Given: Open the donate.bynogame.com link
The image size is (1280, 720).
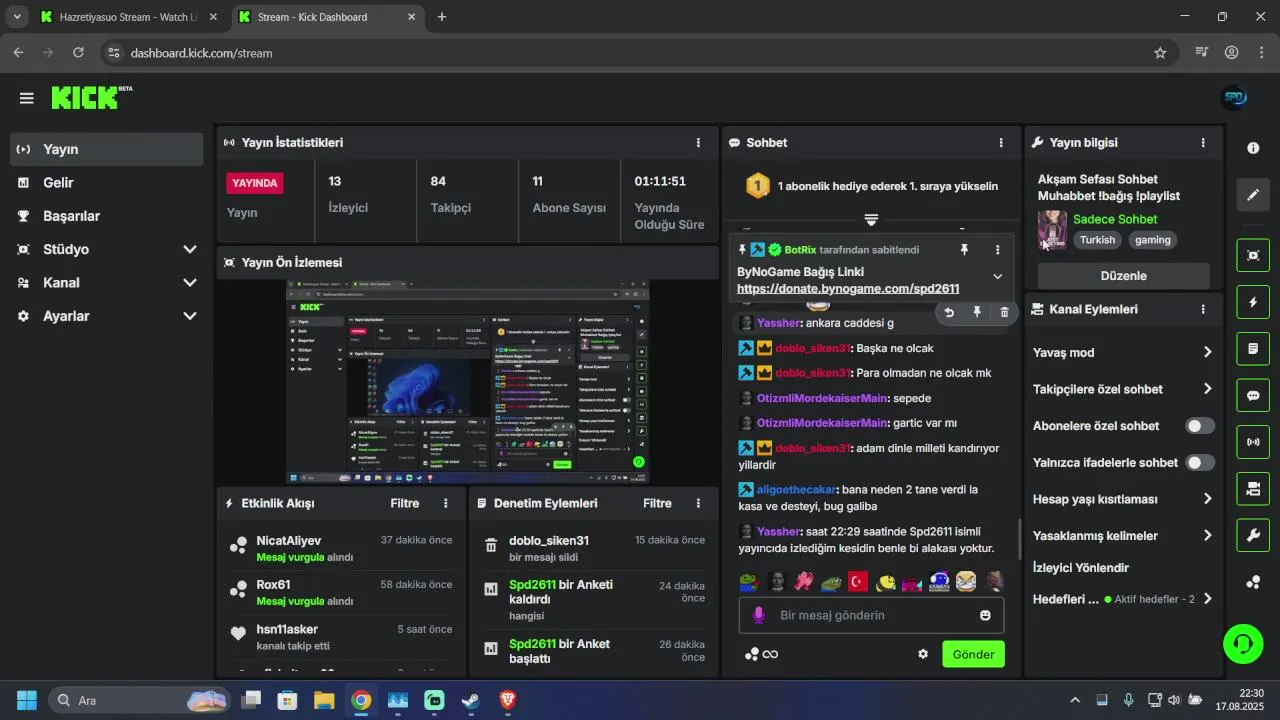Looking at the screenshot, I should point(848,289).
